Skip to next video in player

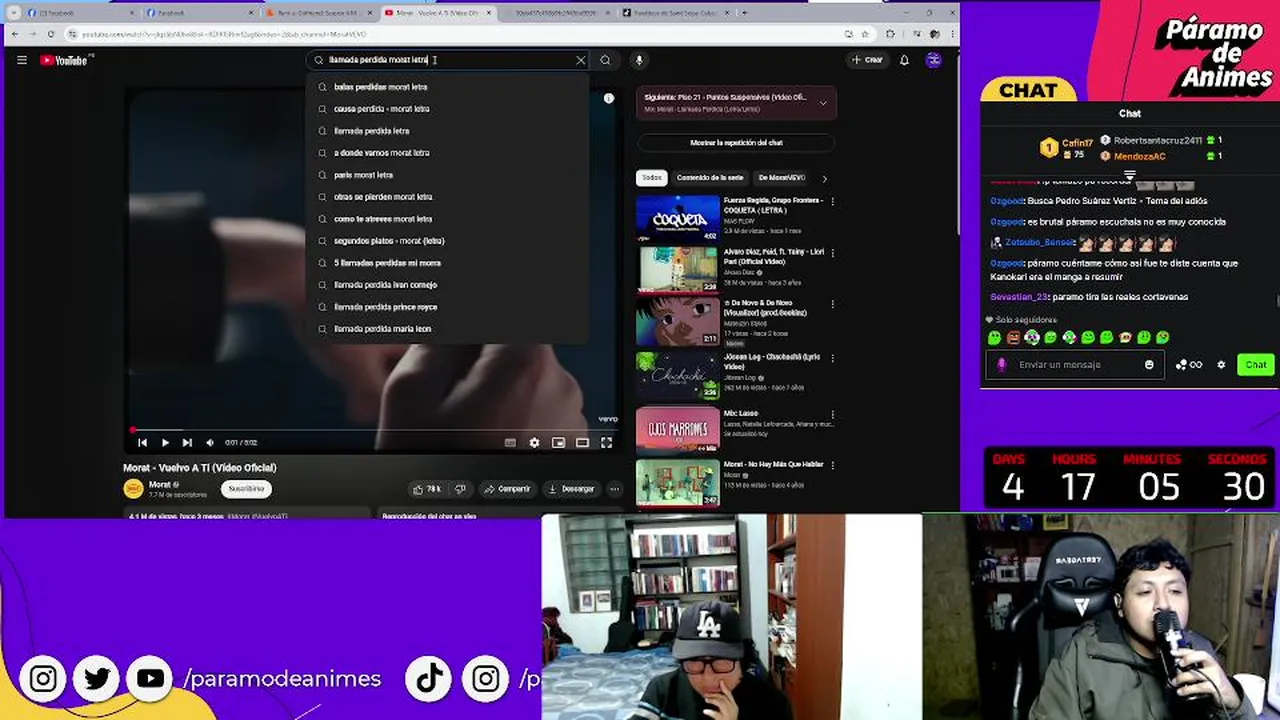coord(187,442)
